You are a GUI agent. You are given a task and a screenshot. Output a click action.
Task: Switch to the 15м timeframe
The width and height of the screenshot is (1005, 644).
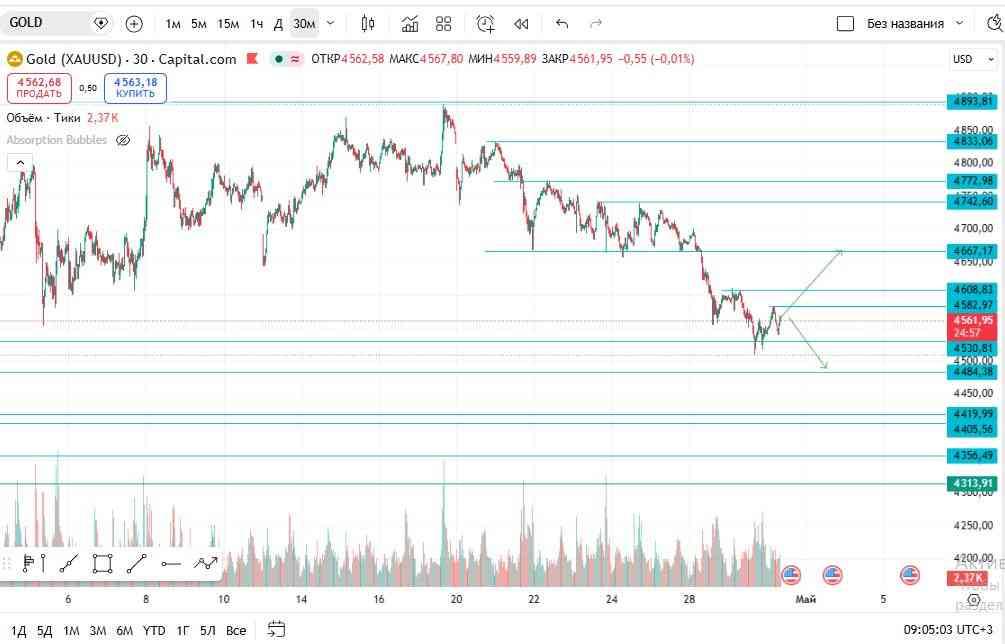[227, 23]
